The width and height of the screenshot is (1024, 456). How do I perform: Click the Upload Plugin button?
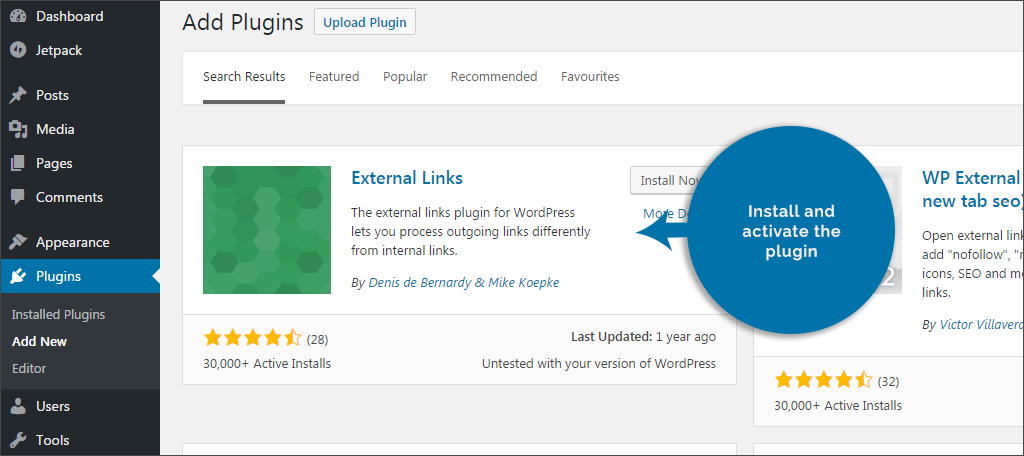coord(364,22)
